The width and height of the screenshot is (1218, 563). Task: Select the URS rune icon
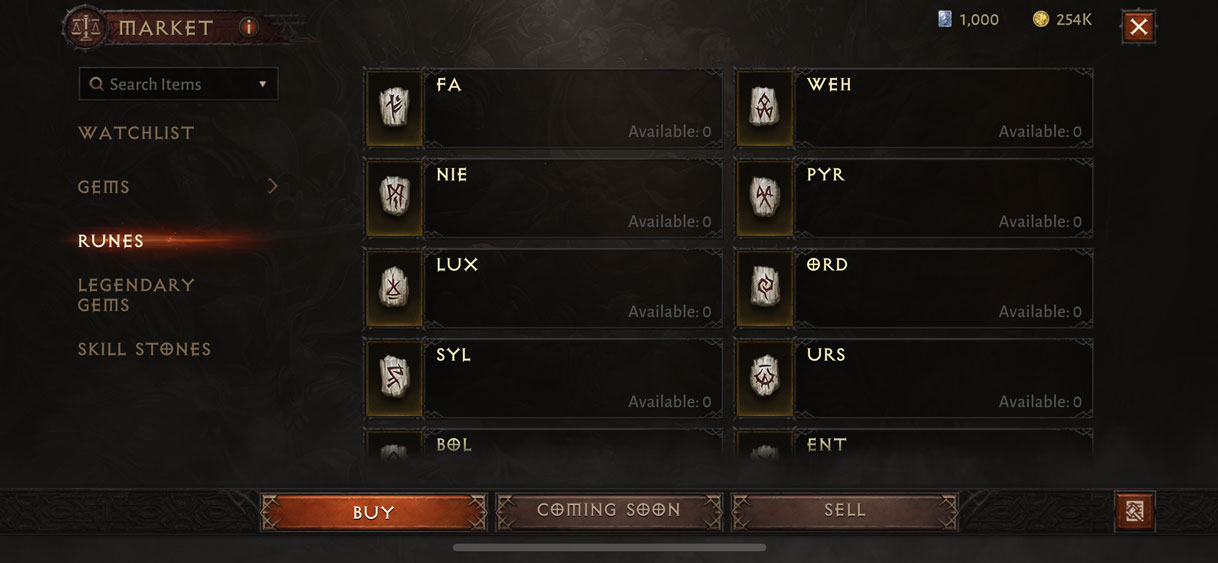tap(764, 378)
